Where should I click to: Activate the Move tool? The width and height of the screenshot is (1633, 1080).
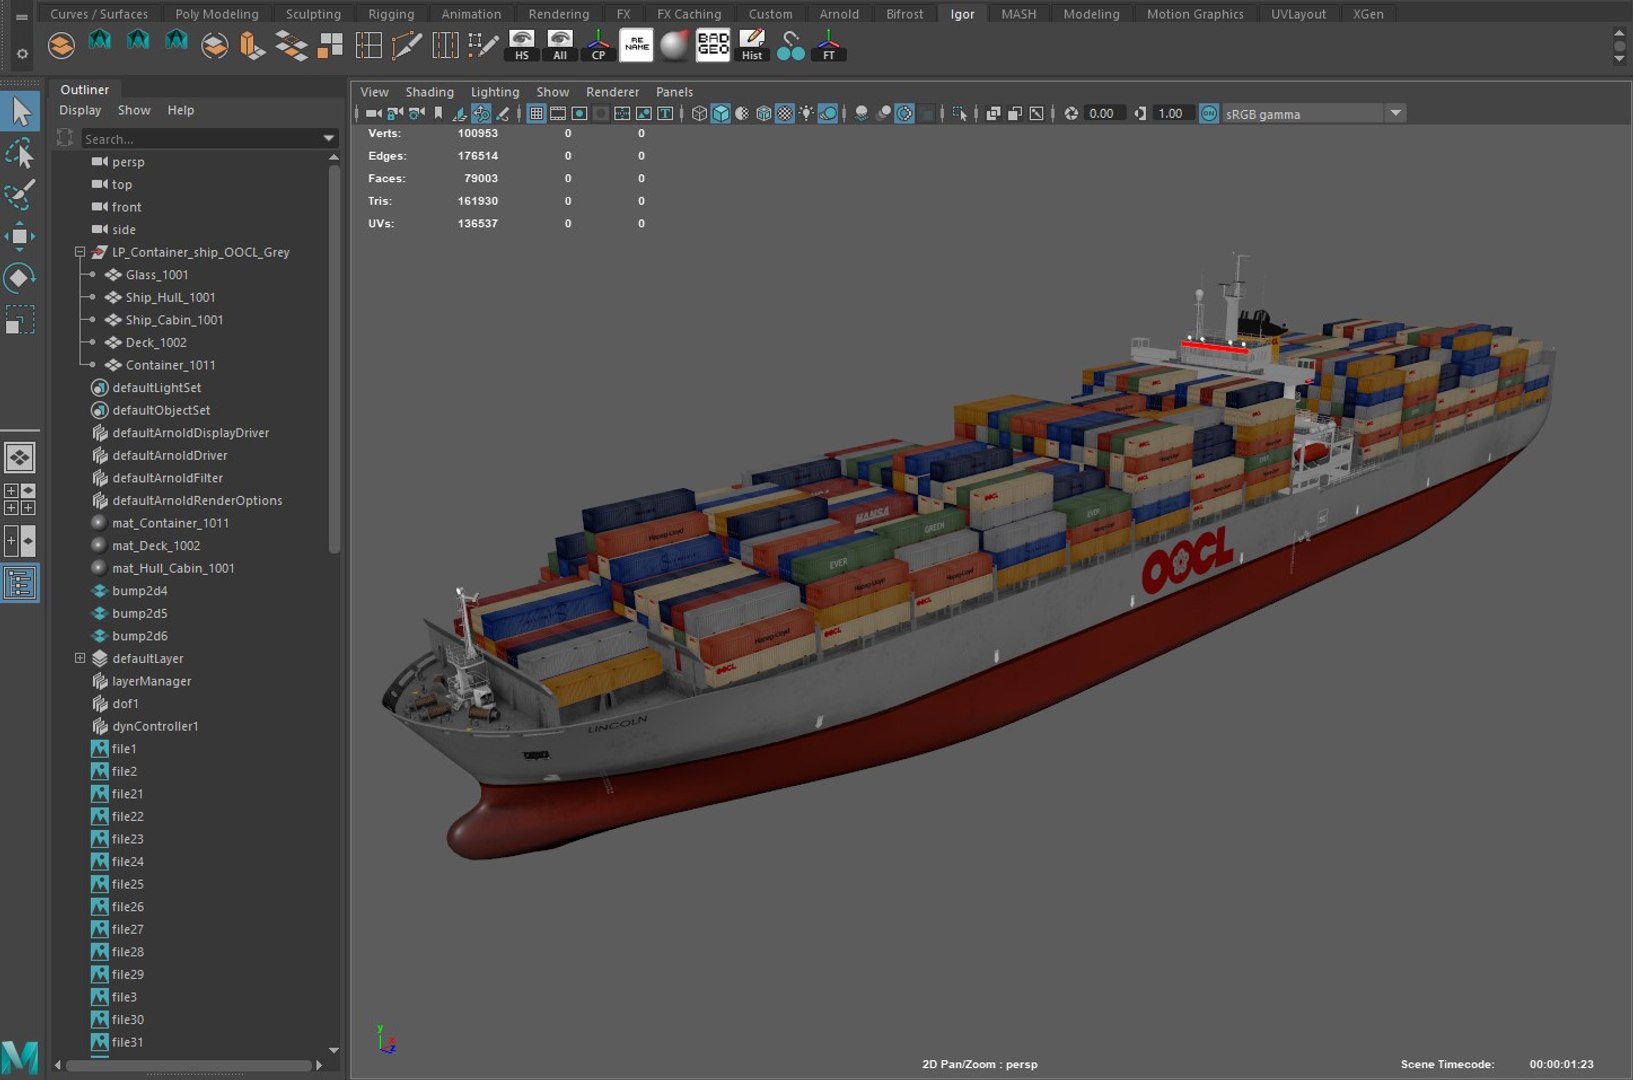[20, 236]
